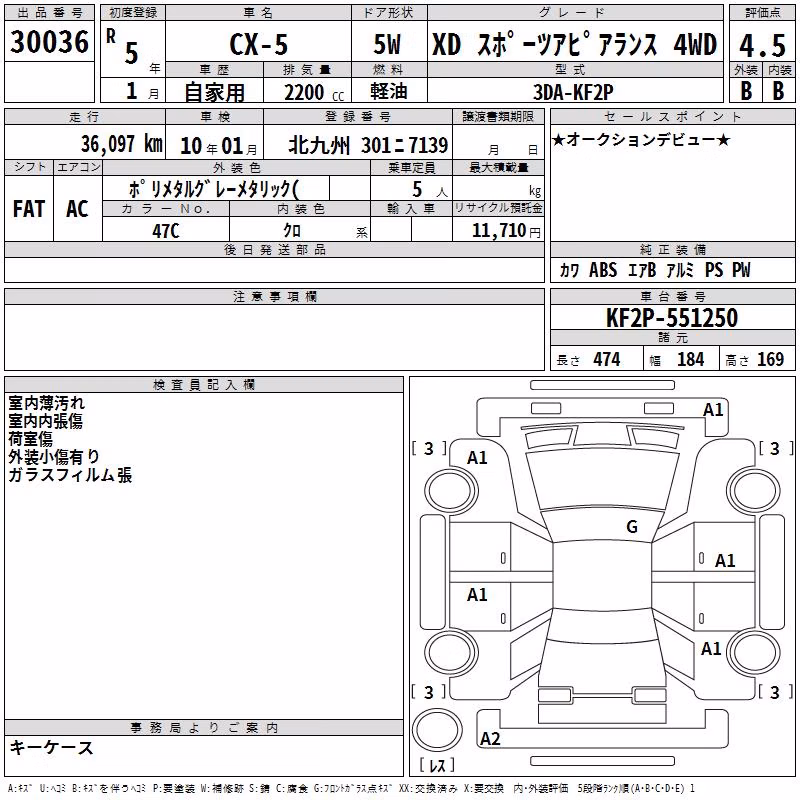Click the G mark on the windshield
This screenshot has width=800, height=800.
pyautogui.click(x=632, y=526)
